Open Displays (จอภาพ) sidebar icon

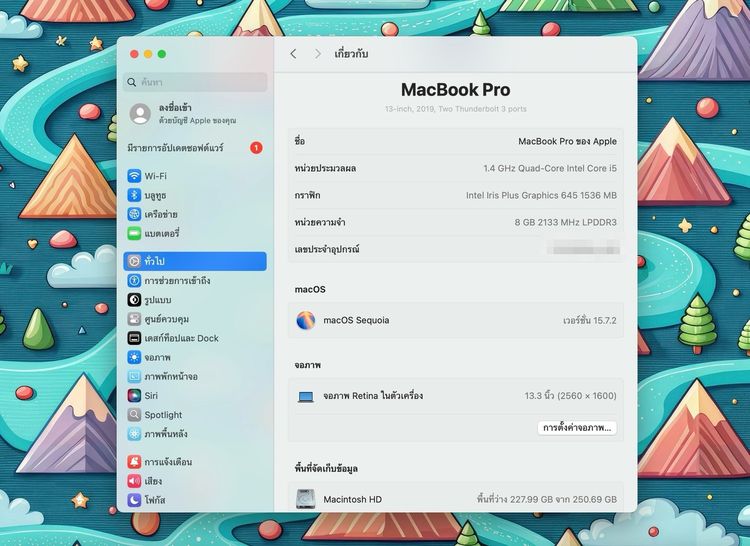pos(134,357)
